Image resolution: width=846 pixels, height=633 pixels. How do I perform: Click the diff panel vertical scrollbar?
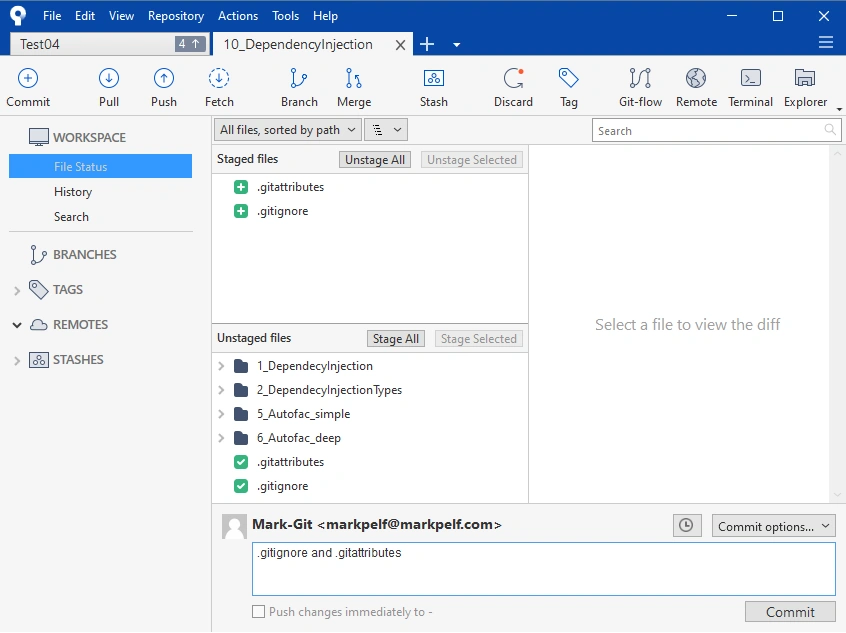[837, 324]
